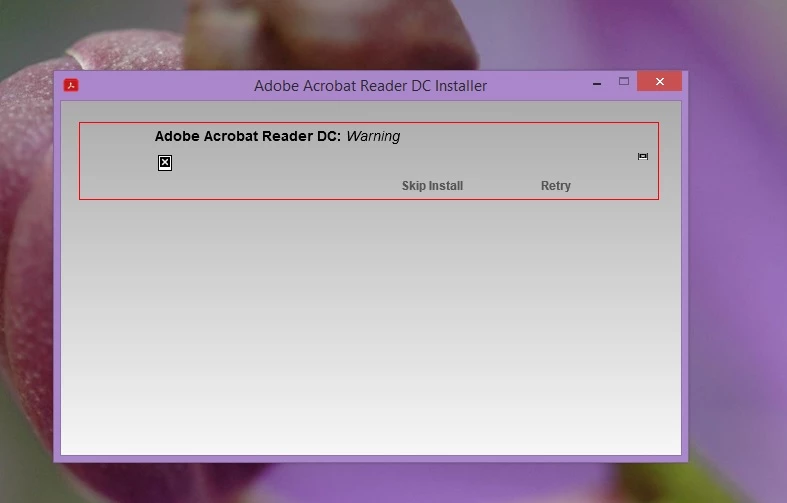Click the Skip Install button
The width and height of the screenshot is (787, 503).
432,186
